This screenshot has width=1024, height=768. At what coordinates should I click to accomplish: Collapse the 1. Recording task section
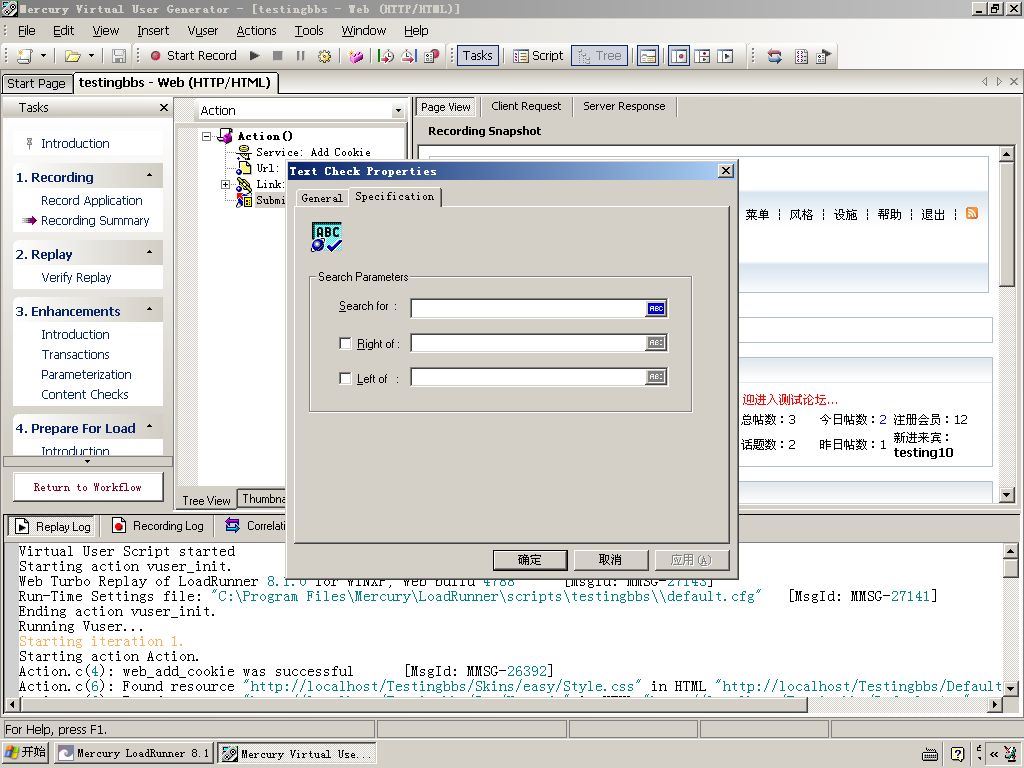[150, 176]
